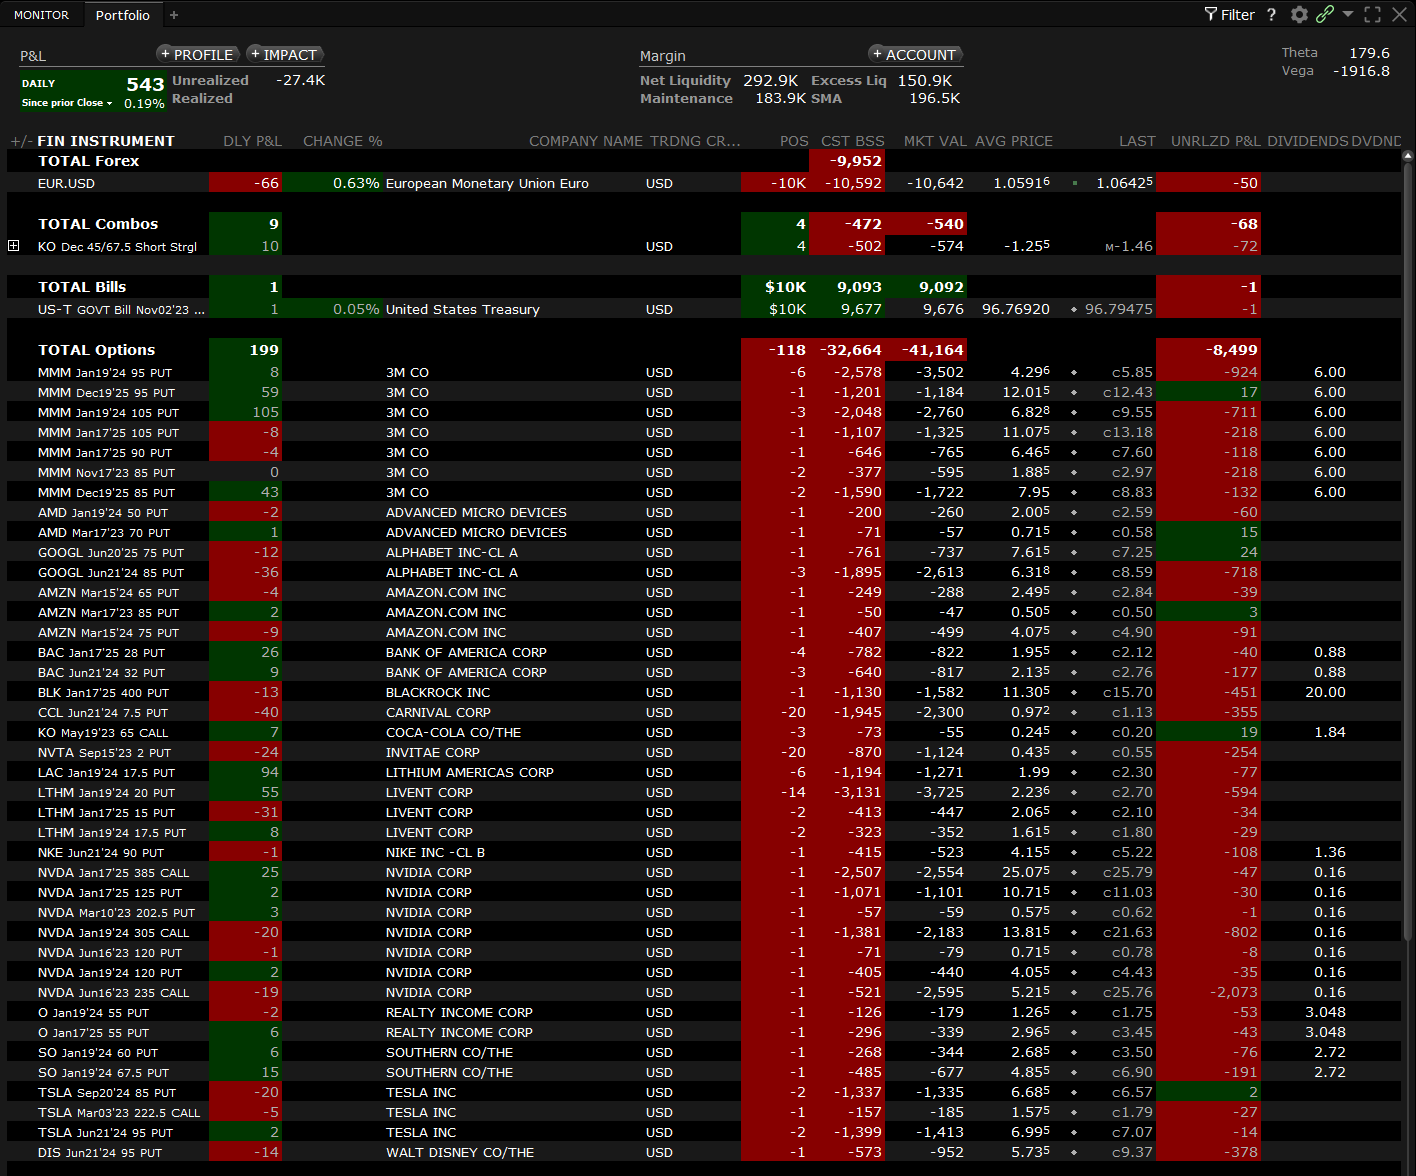Click the DLY P&L column header
Viewport: 1416px width, 1176px height.
(x=252, y=141)
